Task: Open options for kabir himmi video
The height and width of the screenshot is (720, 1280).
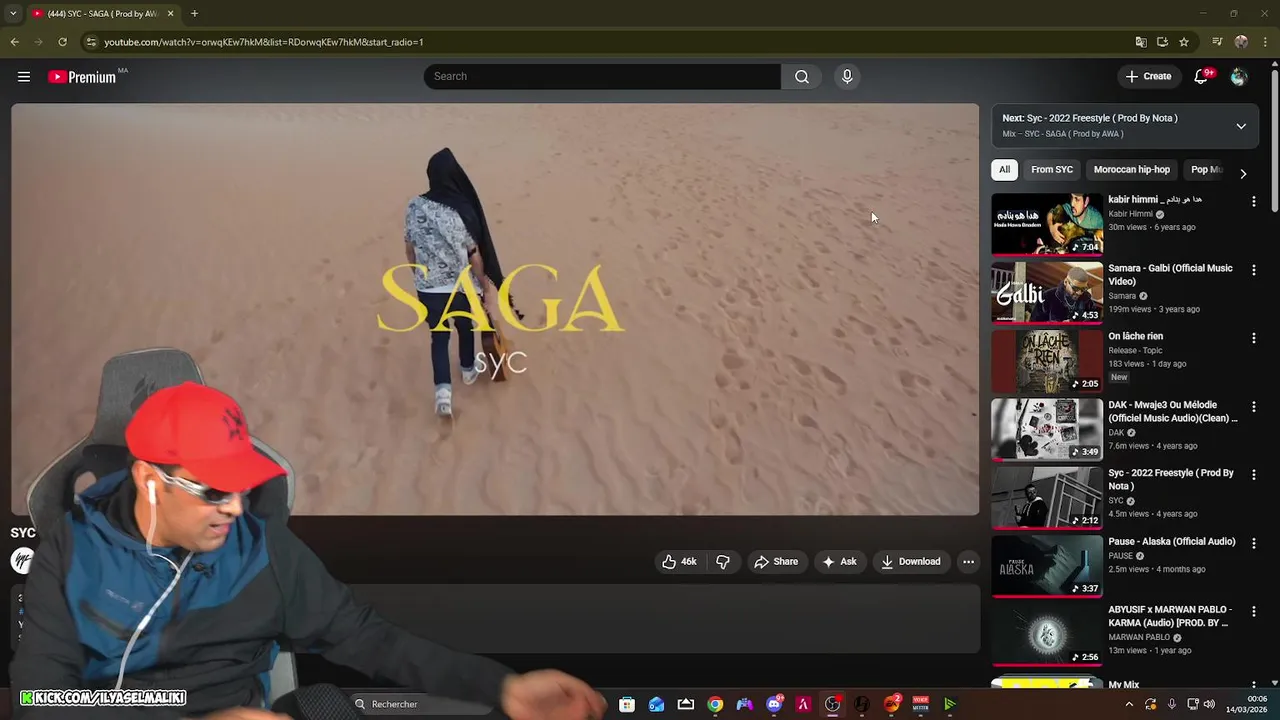Action: pos(1253,202)
